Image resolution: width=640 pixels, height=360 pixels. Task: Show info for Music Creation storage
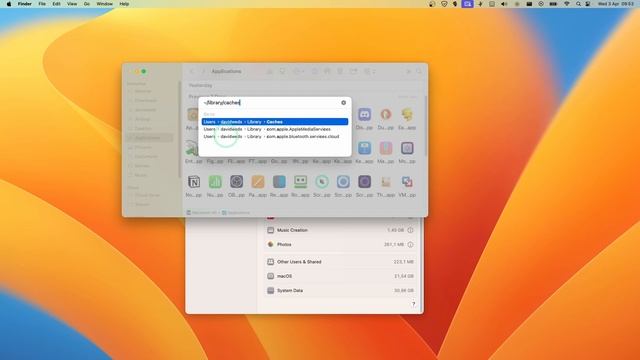410,230
